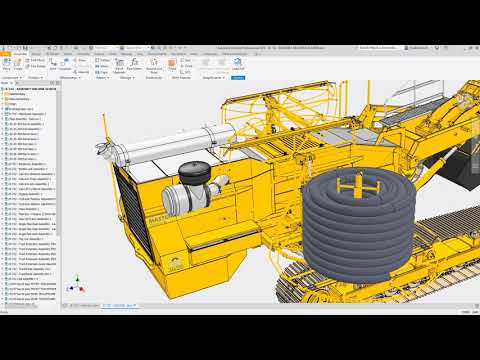Activate the Free Rotate tool
The height and width of the screenshot is (360, 480).
(35, 66)
